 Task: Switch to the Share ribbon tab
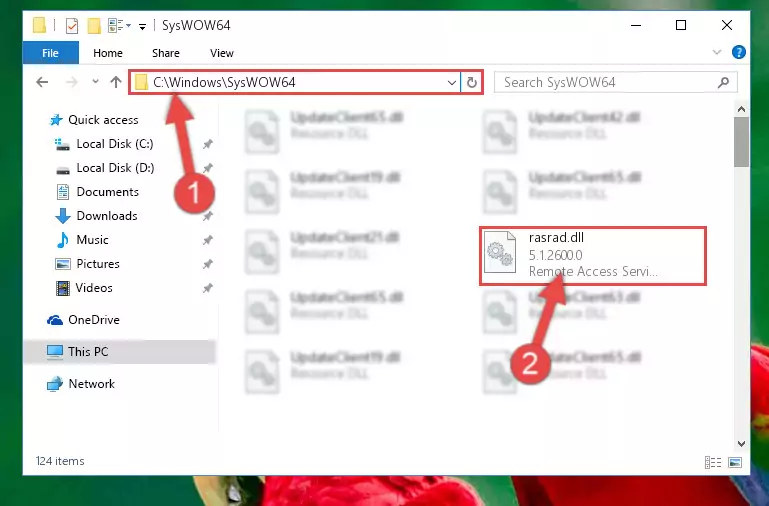pyautogui.click(x=166, y=53)
